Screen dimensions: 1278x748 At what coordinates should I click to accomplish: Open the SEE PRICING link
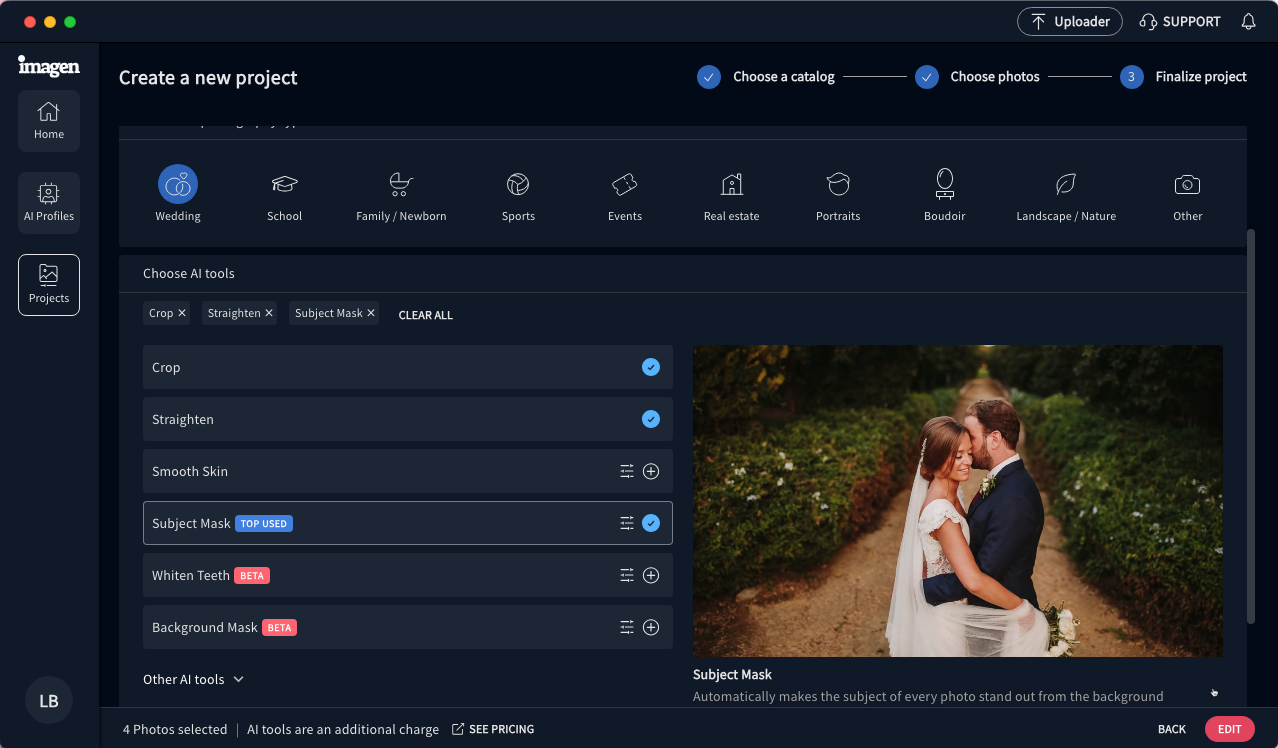[x=493, y=729]
